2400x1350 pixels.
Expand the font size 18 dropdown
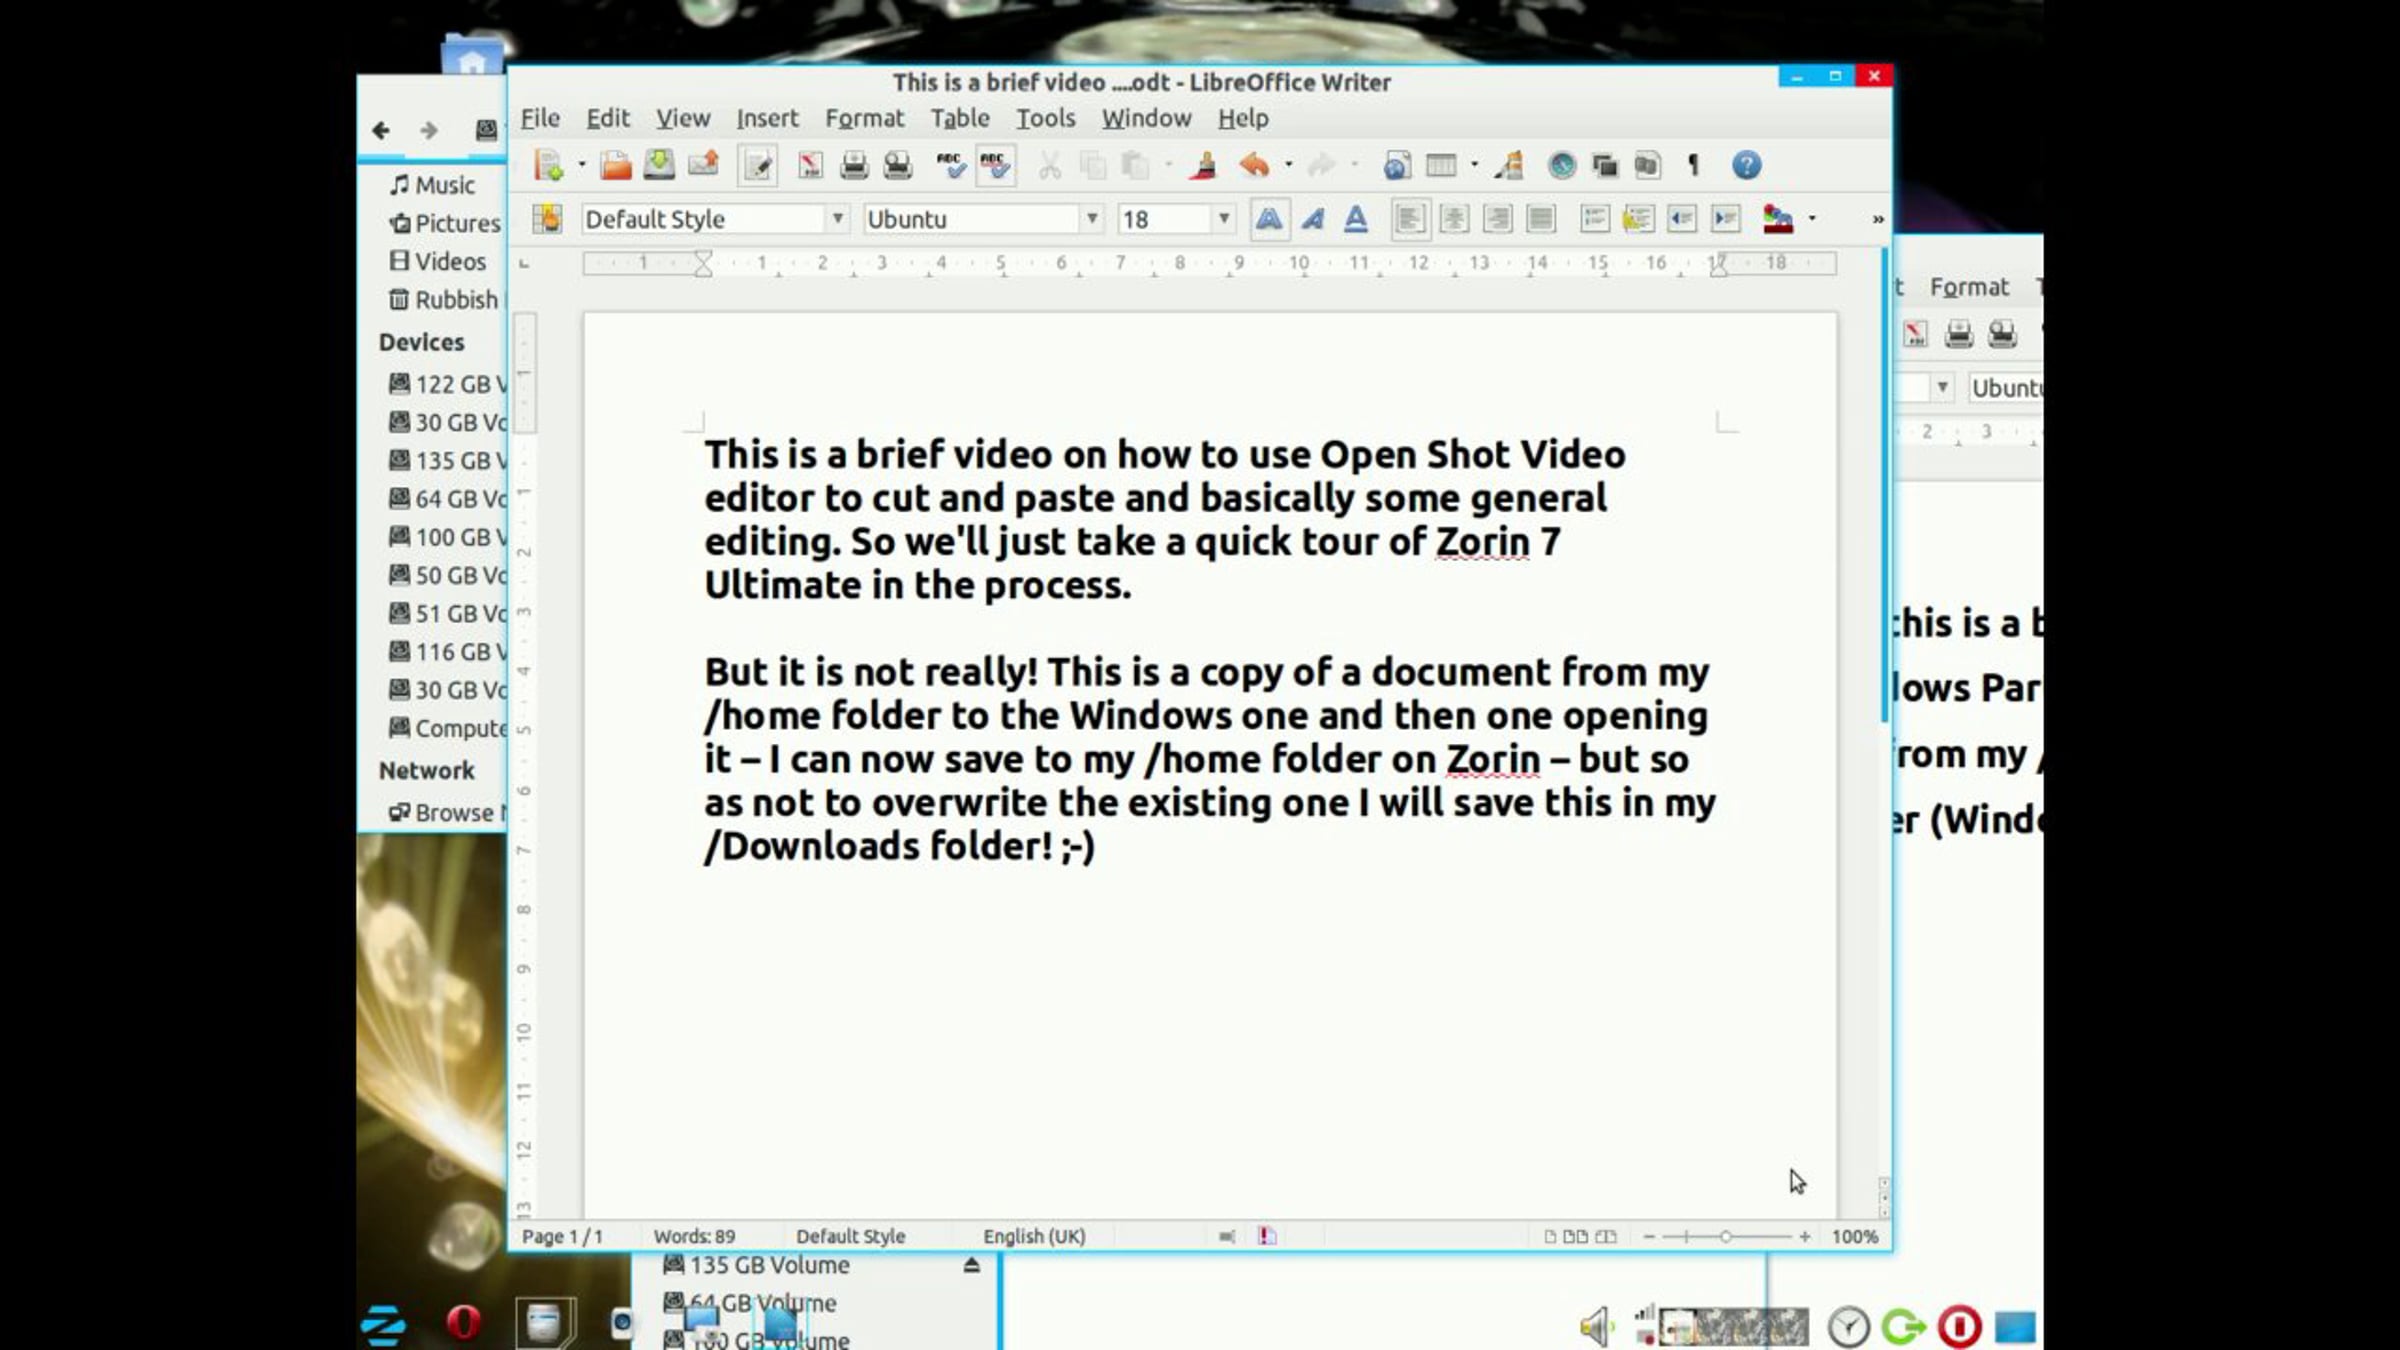pos(1223,219)
